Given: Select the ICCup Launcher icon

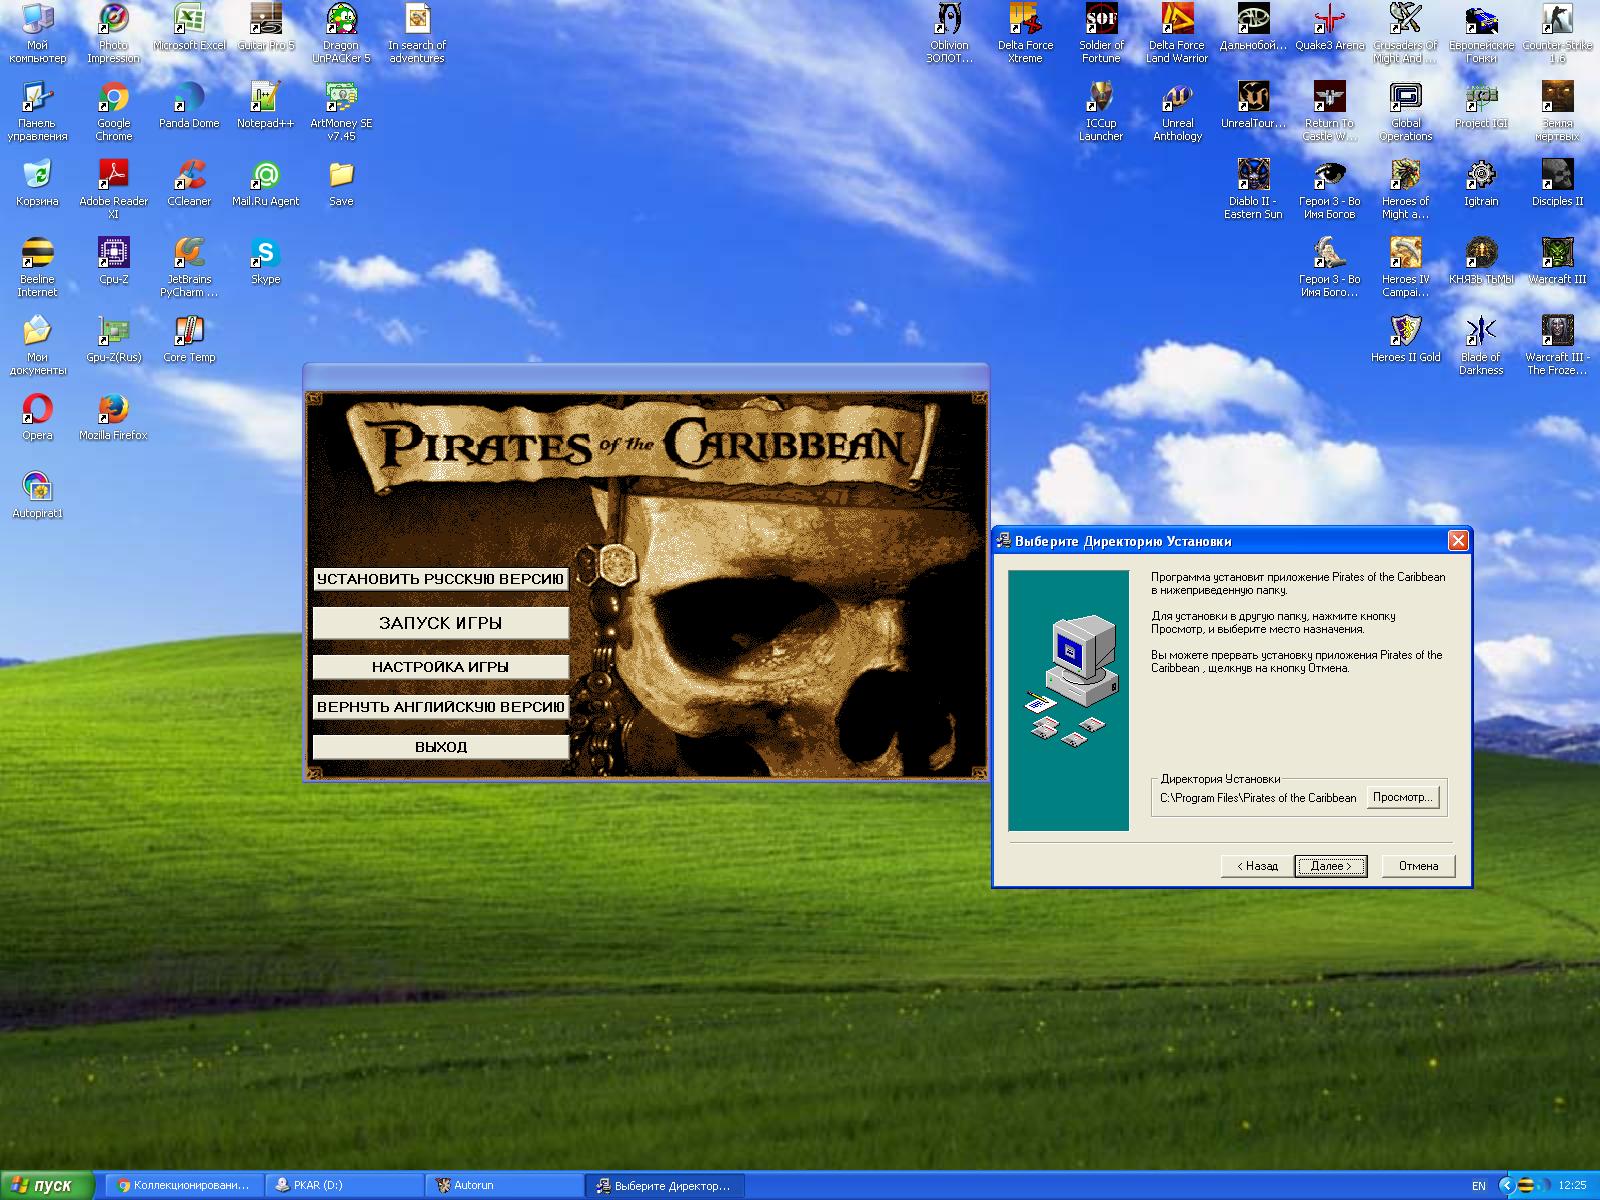Looking at the screenshot, I should point(1101,111).
